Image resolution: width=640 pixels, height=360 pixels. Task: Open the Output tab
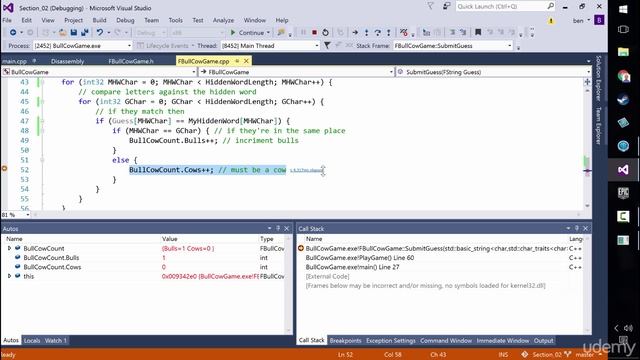544,340
